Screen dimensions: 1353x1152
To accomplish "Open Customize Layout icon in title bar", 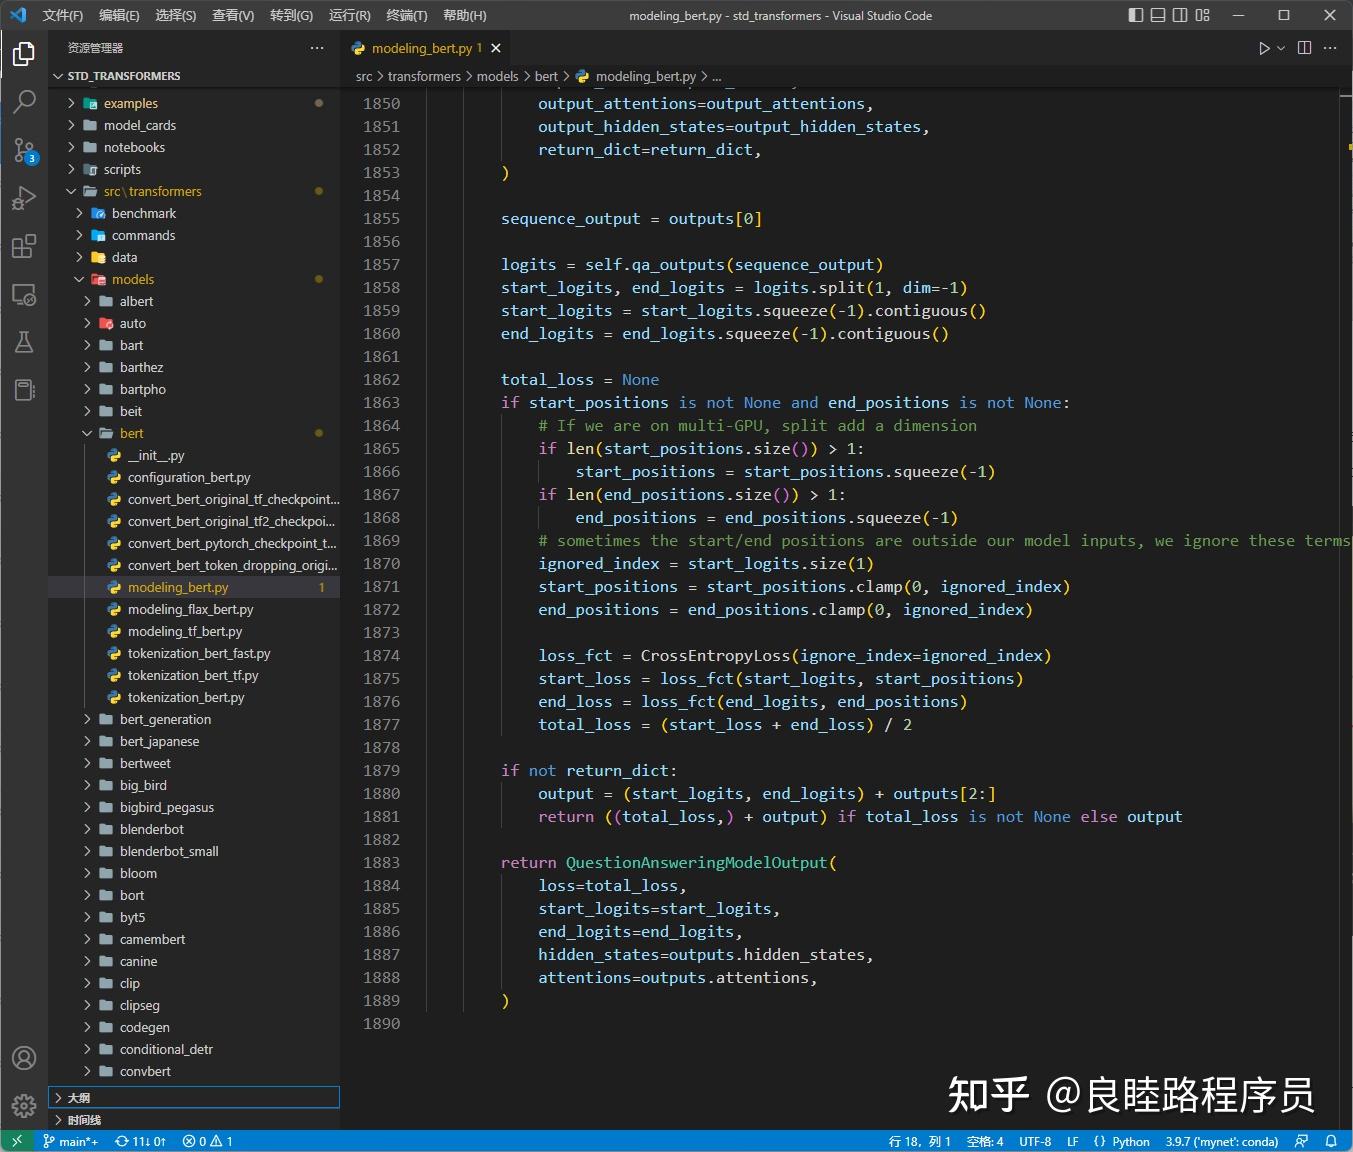I will (x=1202, y=15).
